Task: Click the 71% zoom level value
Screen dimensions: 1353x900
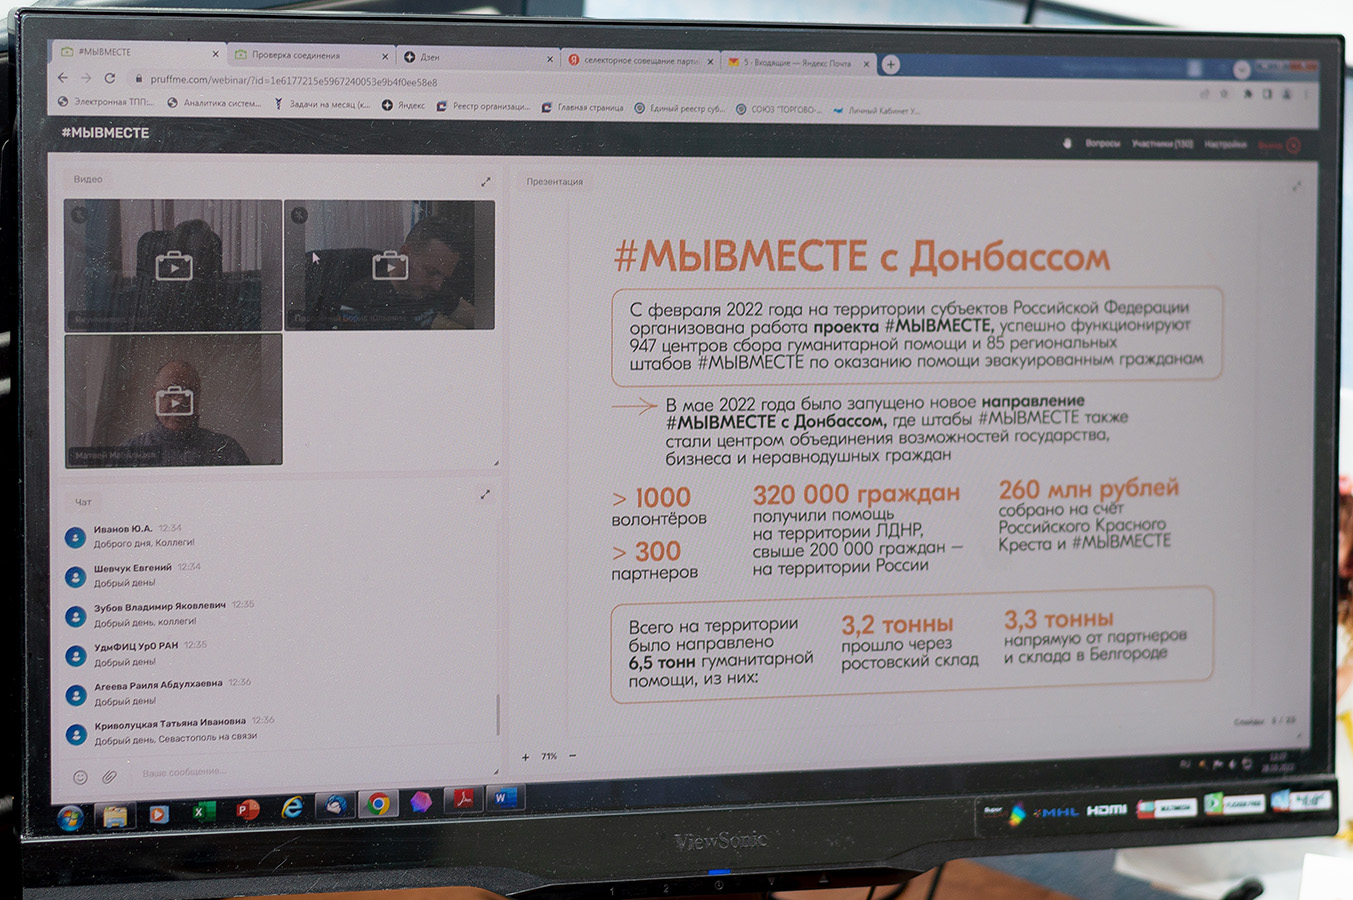Action: (x=549, y=757)
